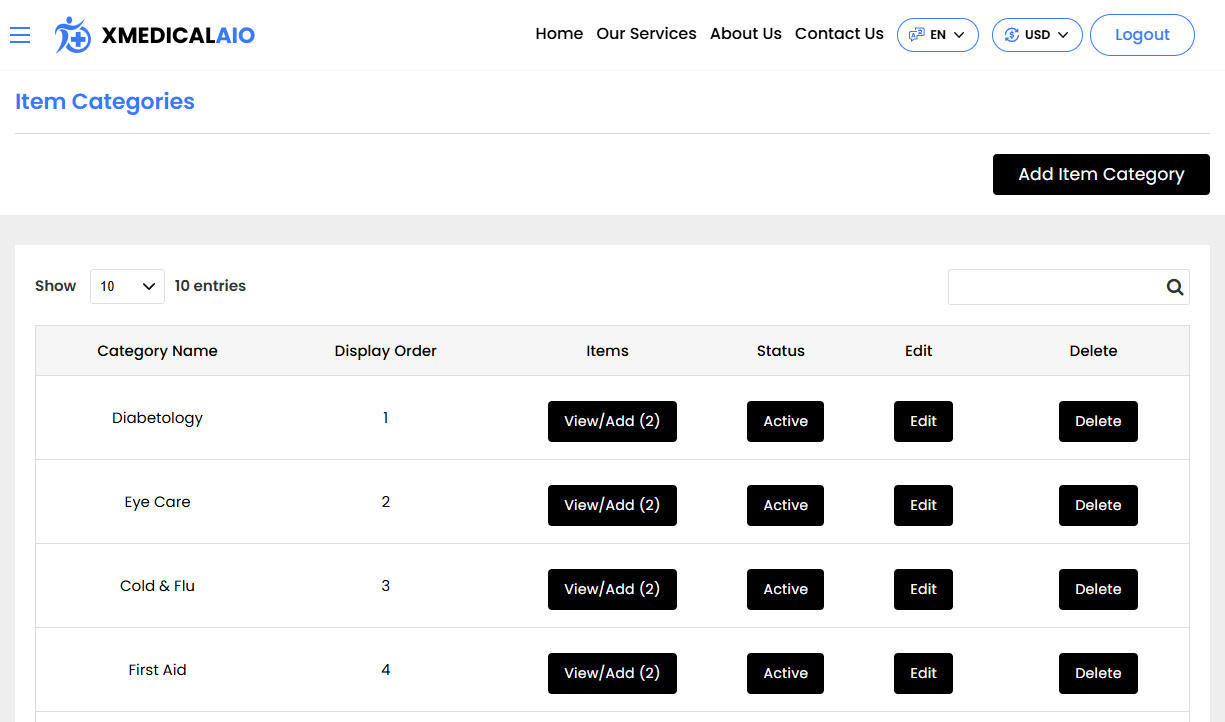Toggle Active status for Eye Care
This screenshot has height=722, width=1225.
click(x=785, y=505)
